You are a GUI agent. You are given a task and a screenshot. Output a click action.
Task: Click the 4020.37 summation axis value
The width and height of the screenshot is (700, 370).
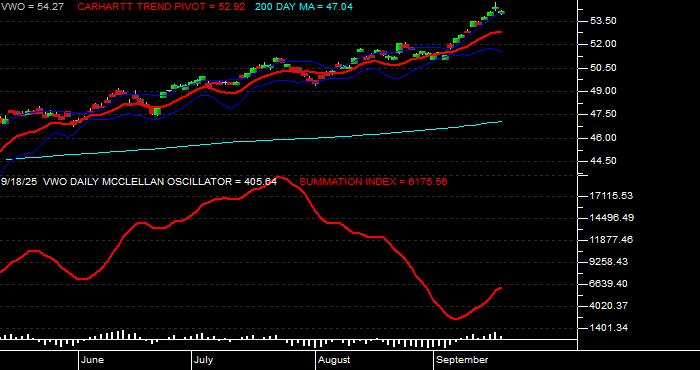609,306
